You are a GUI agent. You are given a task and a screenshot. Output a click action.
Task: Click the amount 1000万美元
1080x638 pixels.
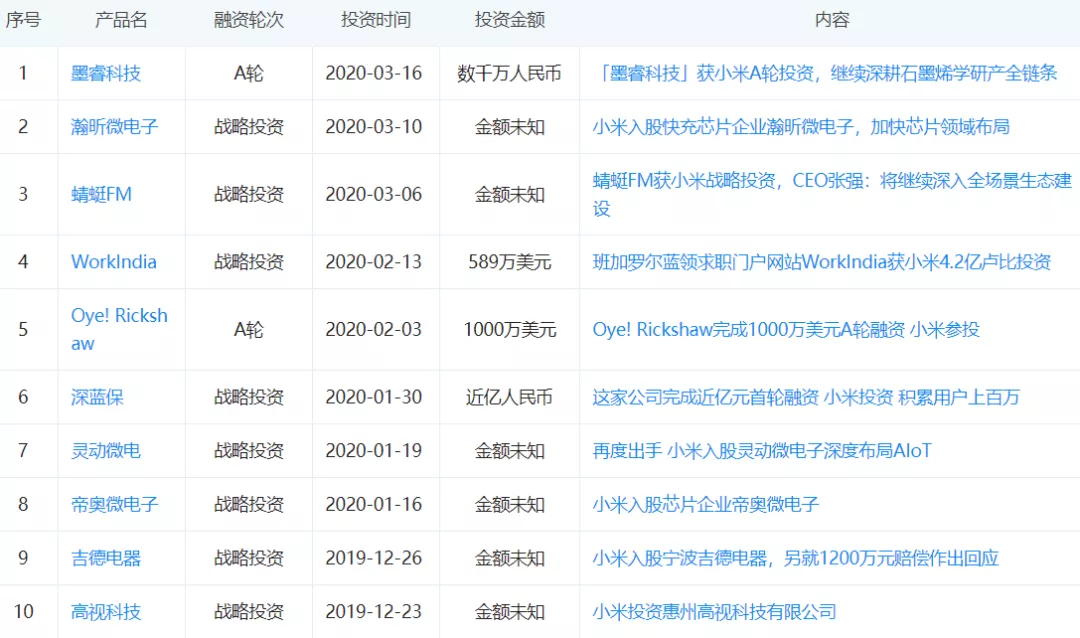coord(510,329)
